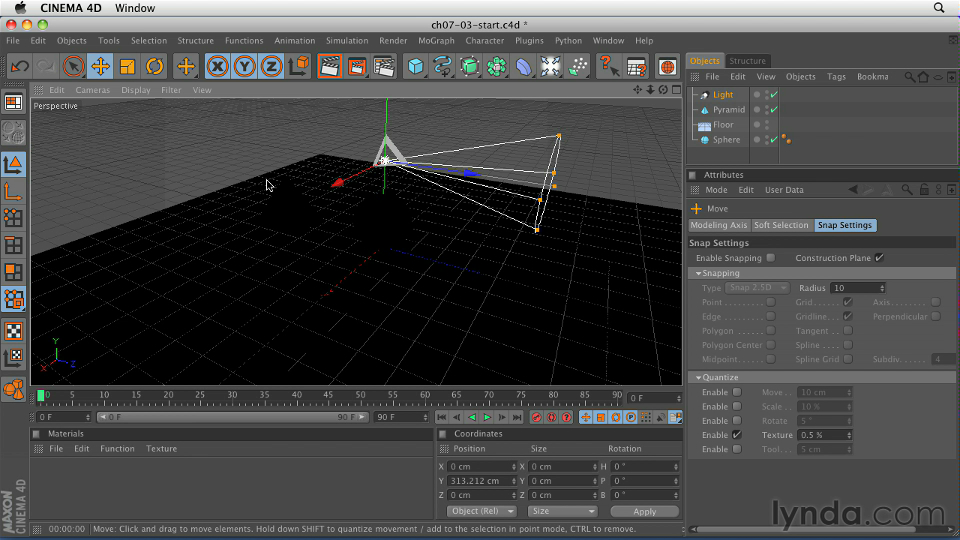
Task: Click the record keyframe button
Action: pos(536,417)
